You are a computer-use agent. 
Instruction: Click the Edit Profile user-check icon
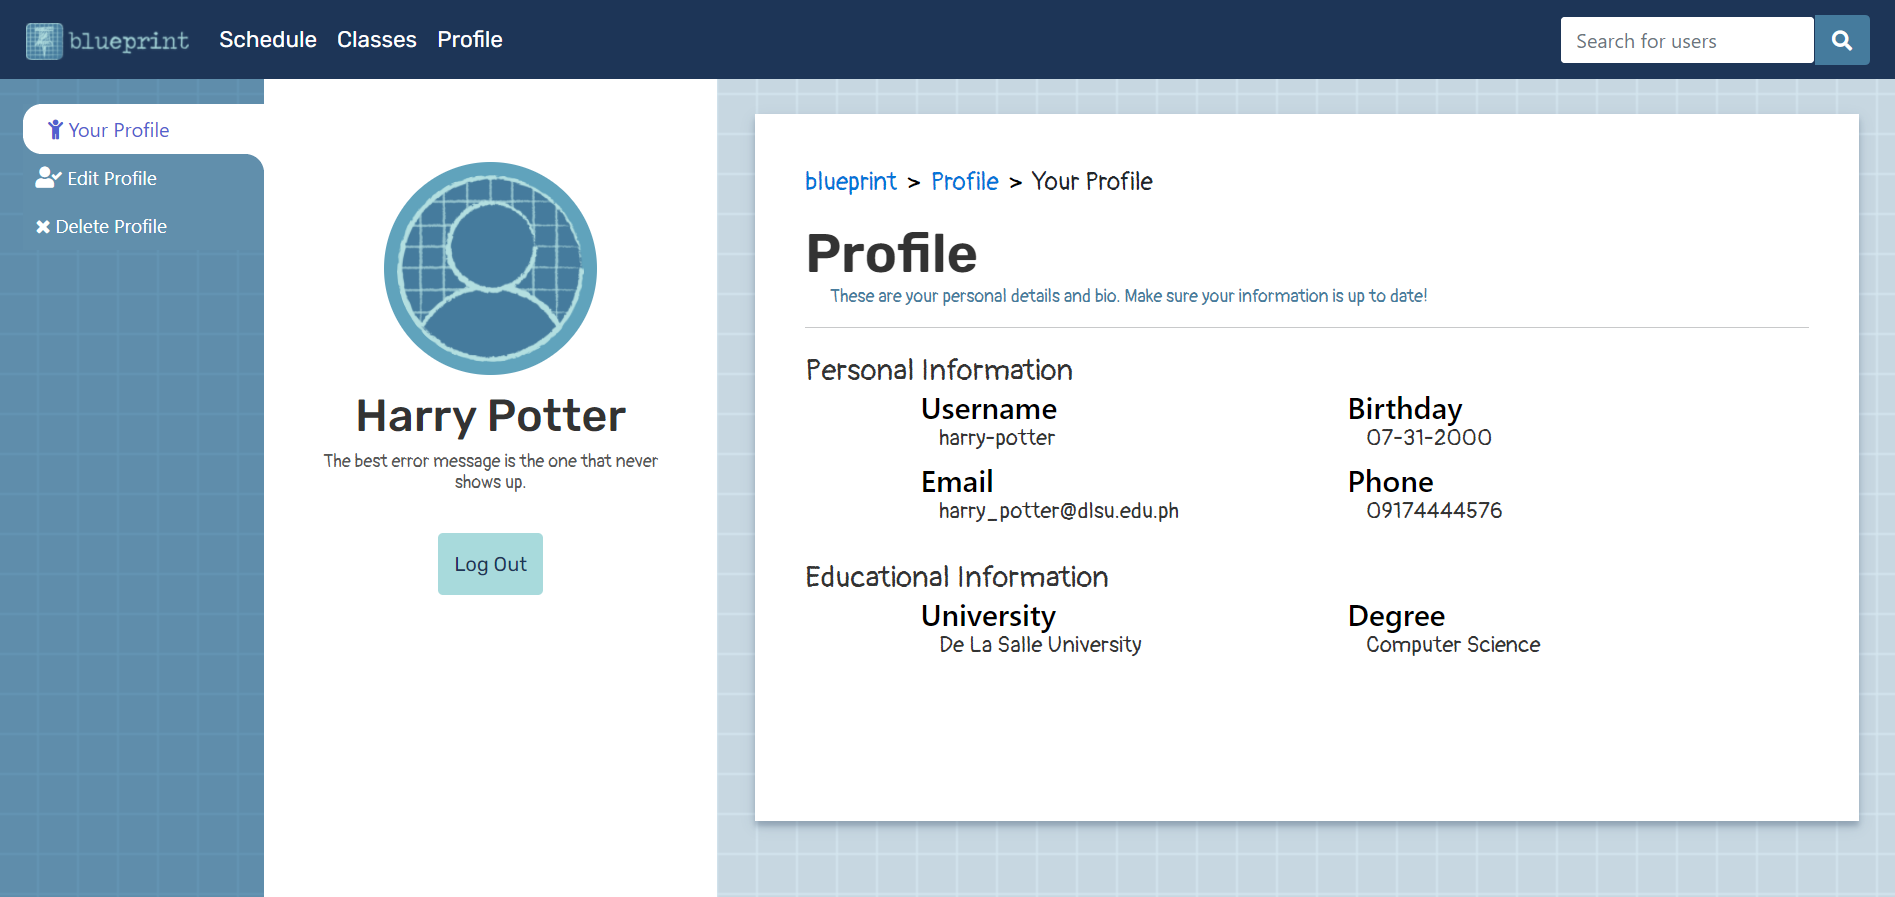coord(48,178)
